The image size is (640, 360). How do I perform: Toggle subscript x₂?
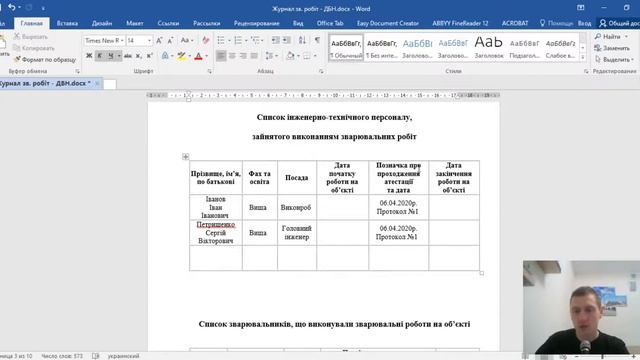[x=139, y=56]
